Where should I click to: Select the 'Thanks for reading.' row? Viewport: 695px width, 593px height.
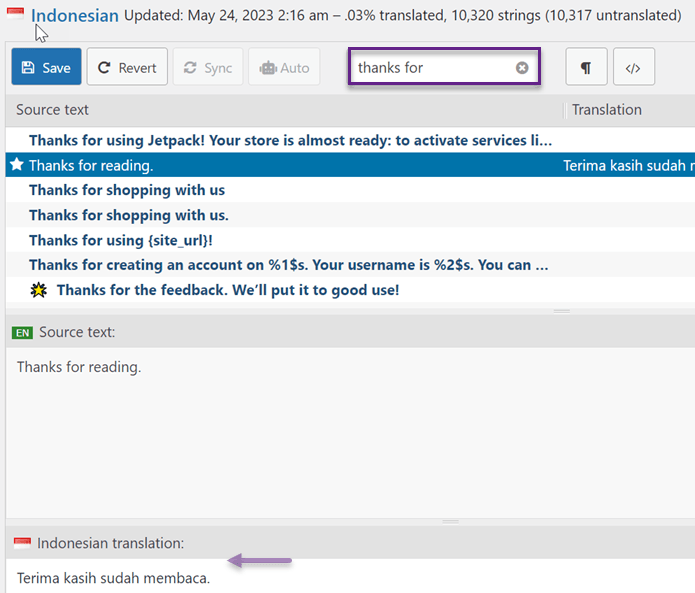point(350,165)
